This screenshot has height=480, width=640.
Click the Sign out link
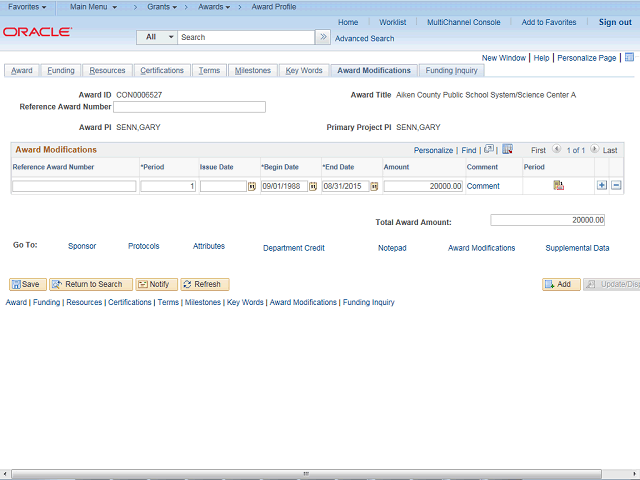click(615, 22)
